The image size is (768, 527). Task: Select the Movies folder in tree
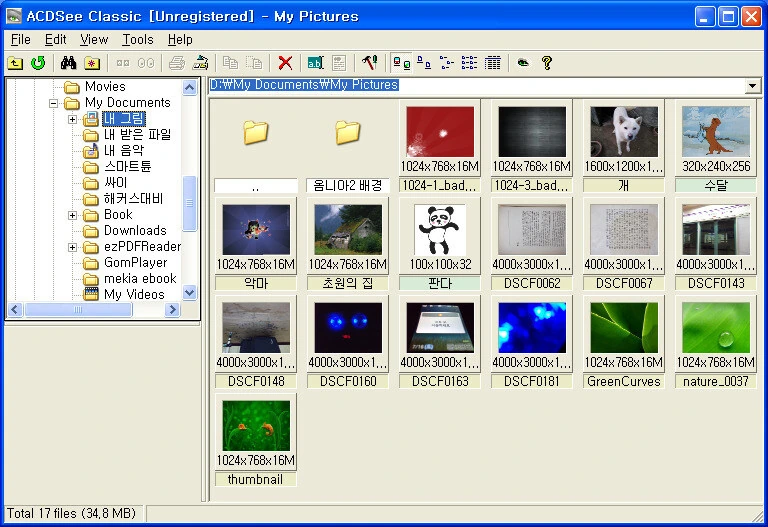coord(105,87)
